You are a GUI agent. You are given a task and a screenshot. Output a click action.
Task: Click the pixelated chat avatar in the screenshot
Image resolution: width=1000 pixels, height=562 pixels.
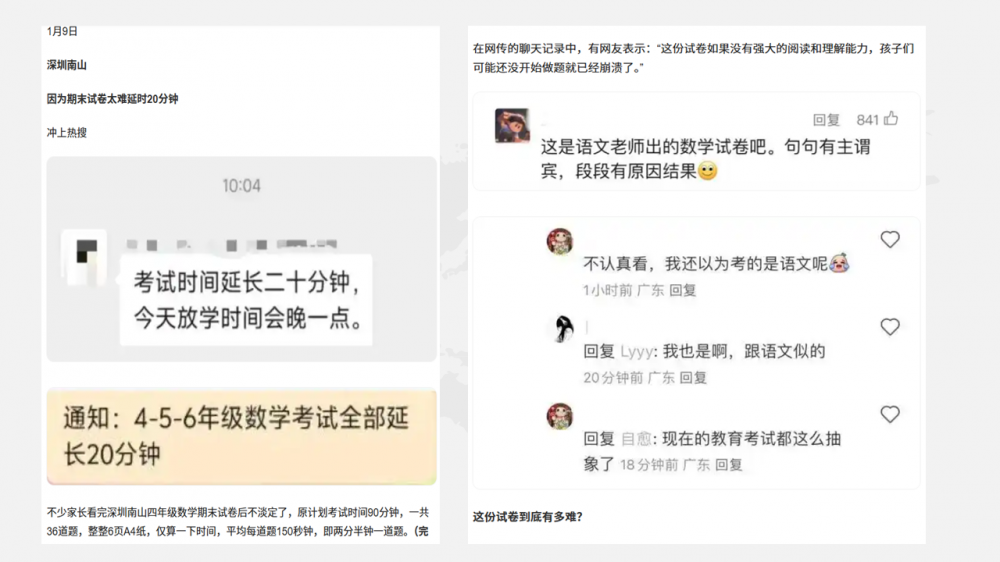[x=85, y=256]
